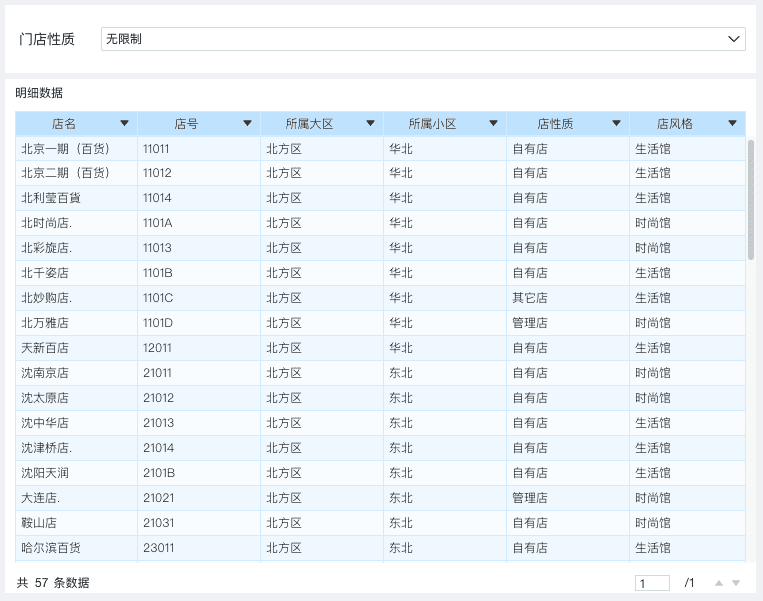Select the cell 沈中华店
The height and width of the screenshot is (601, 763).
click(76, 423)
